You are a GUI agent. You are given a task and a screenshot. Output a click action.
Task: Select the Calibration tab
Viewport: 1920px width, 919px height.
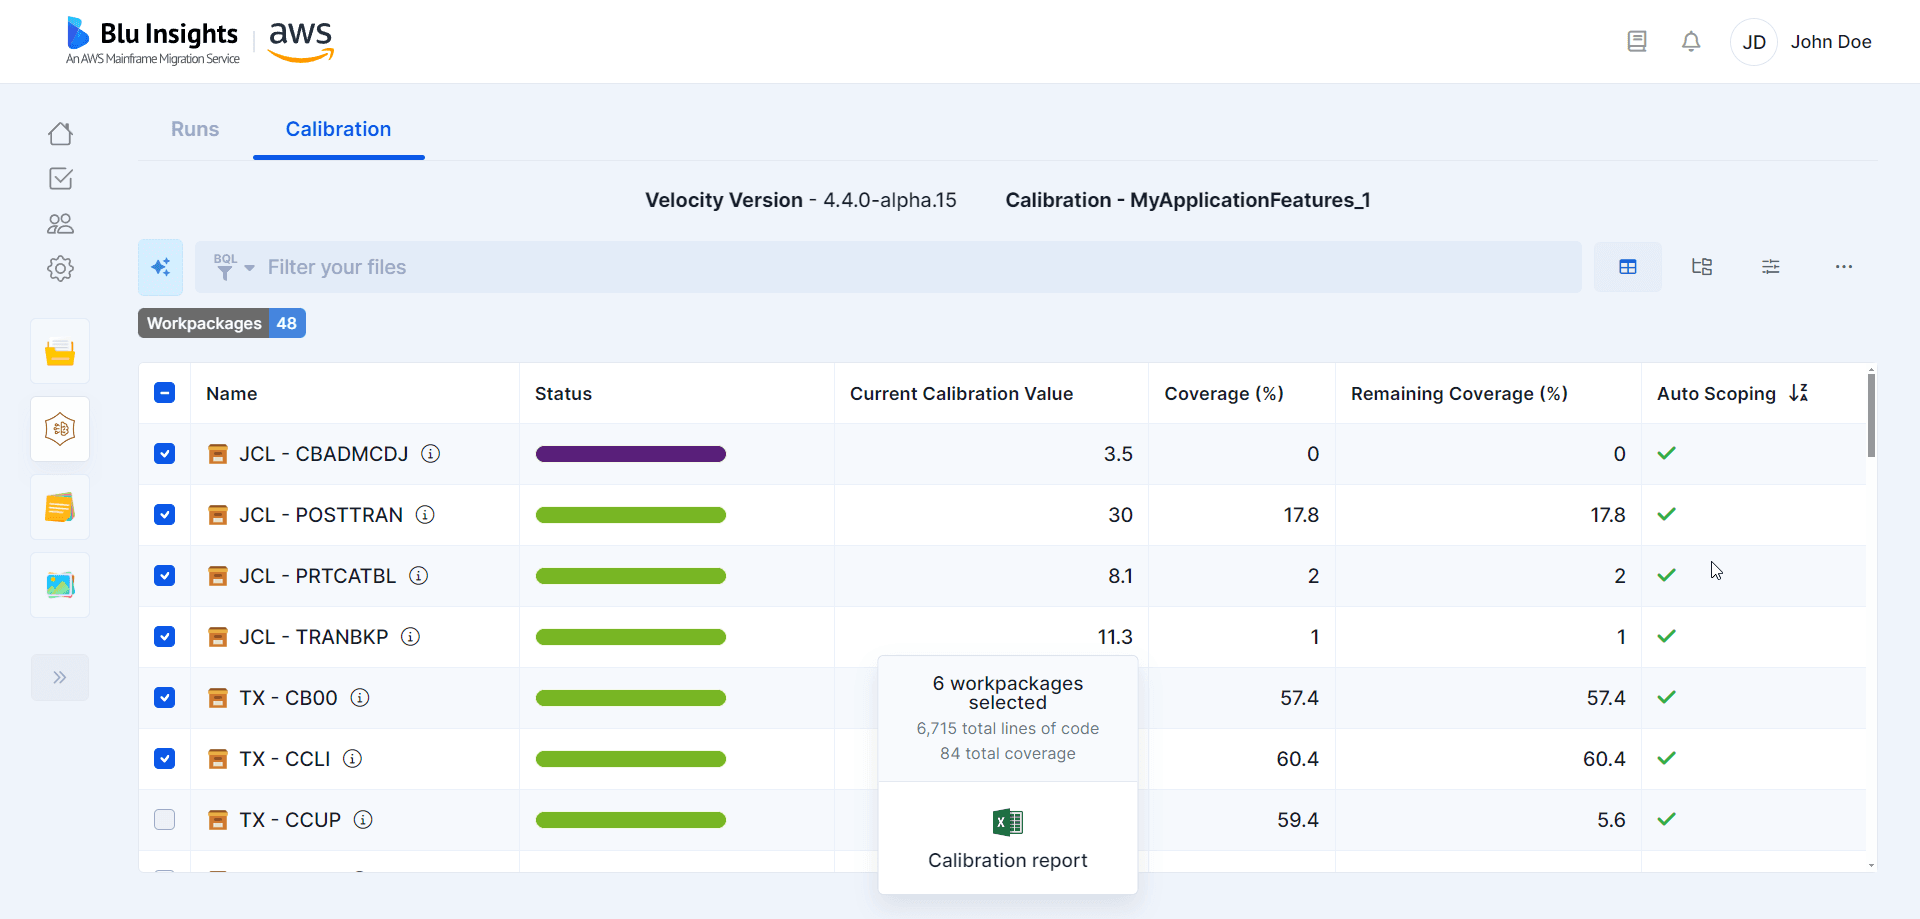click(x=338, y=129)
